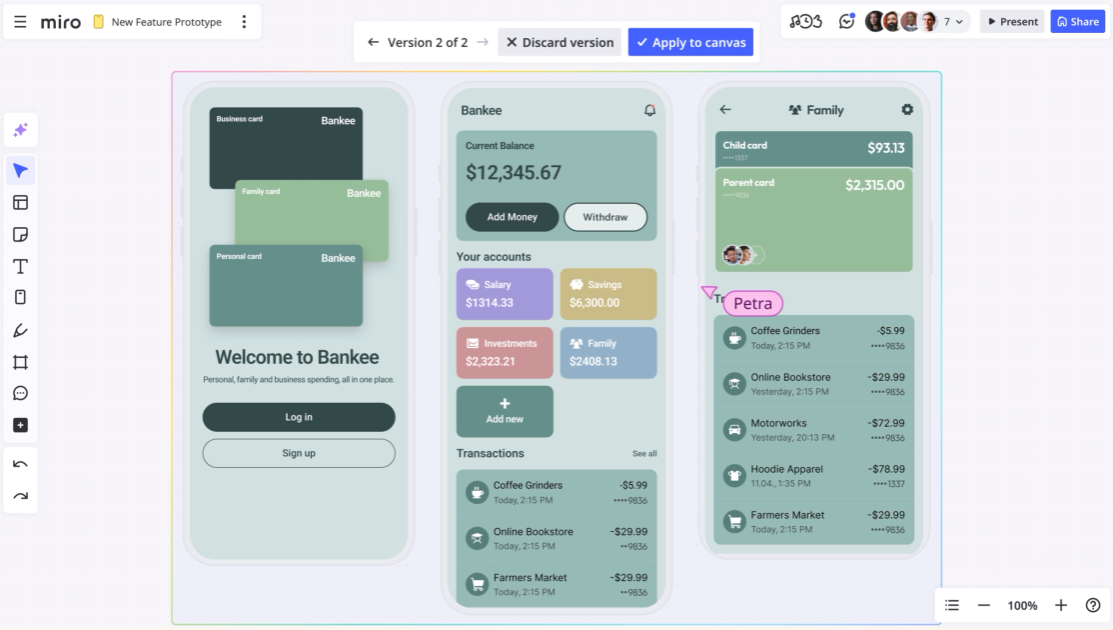Open the frames list panel

952,605
